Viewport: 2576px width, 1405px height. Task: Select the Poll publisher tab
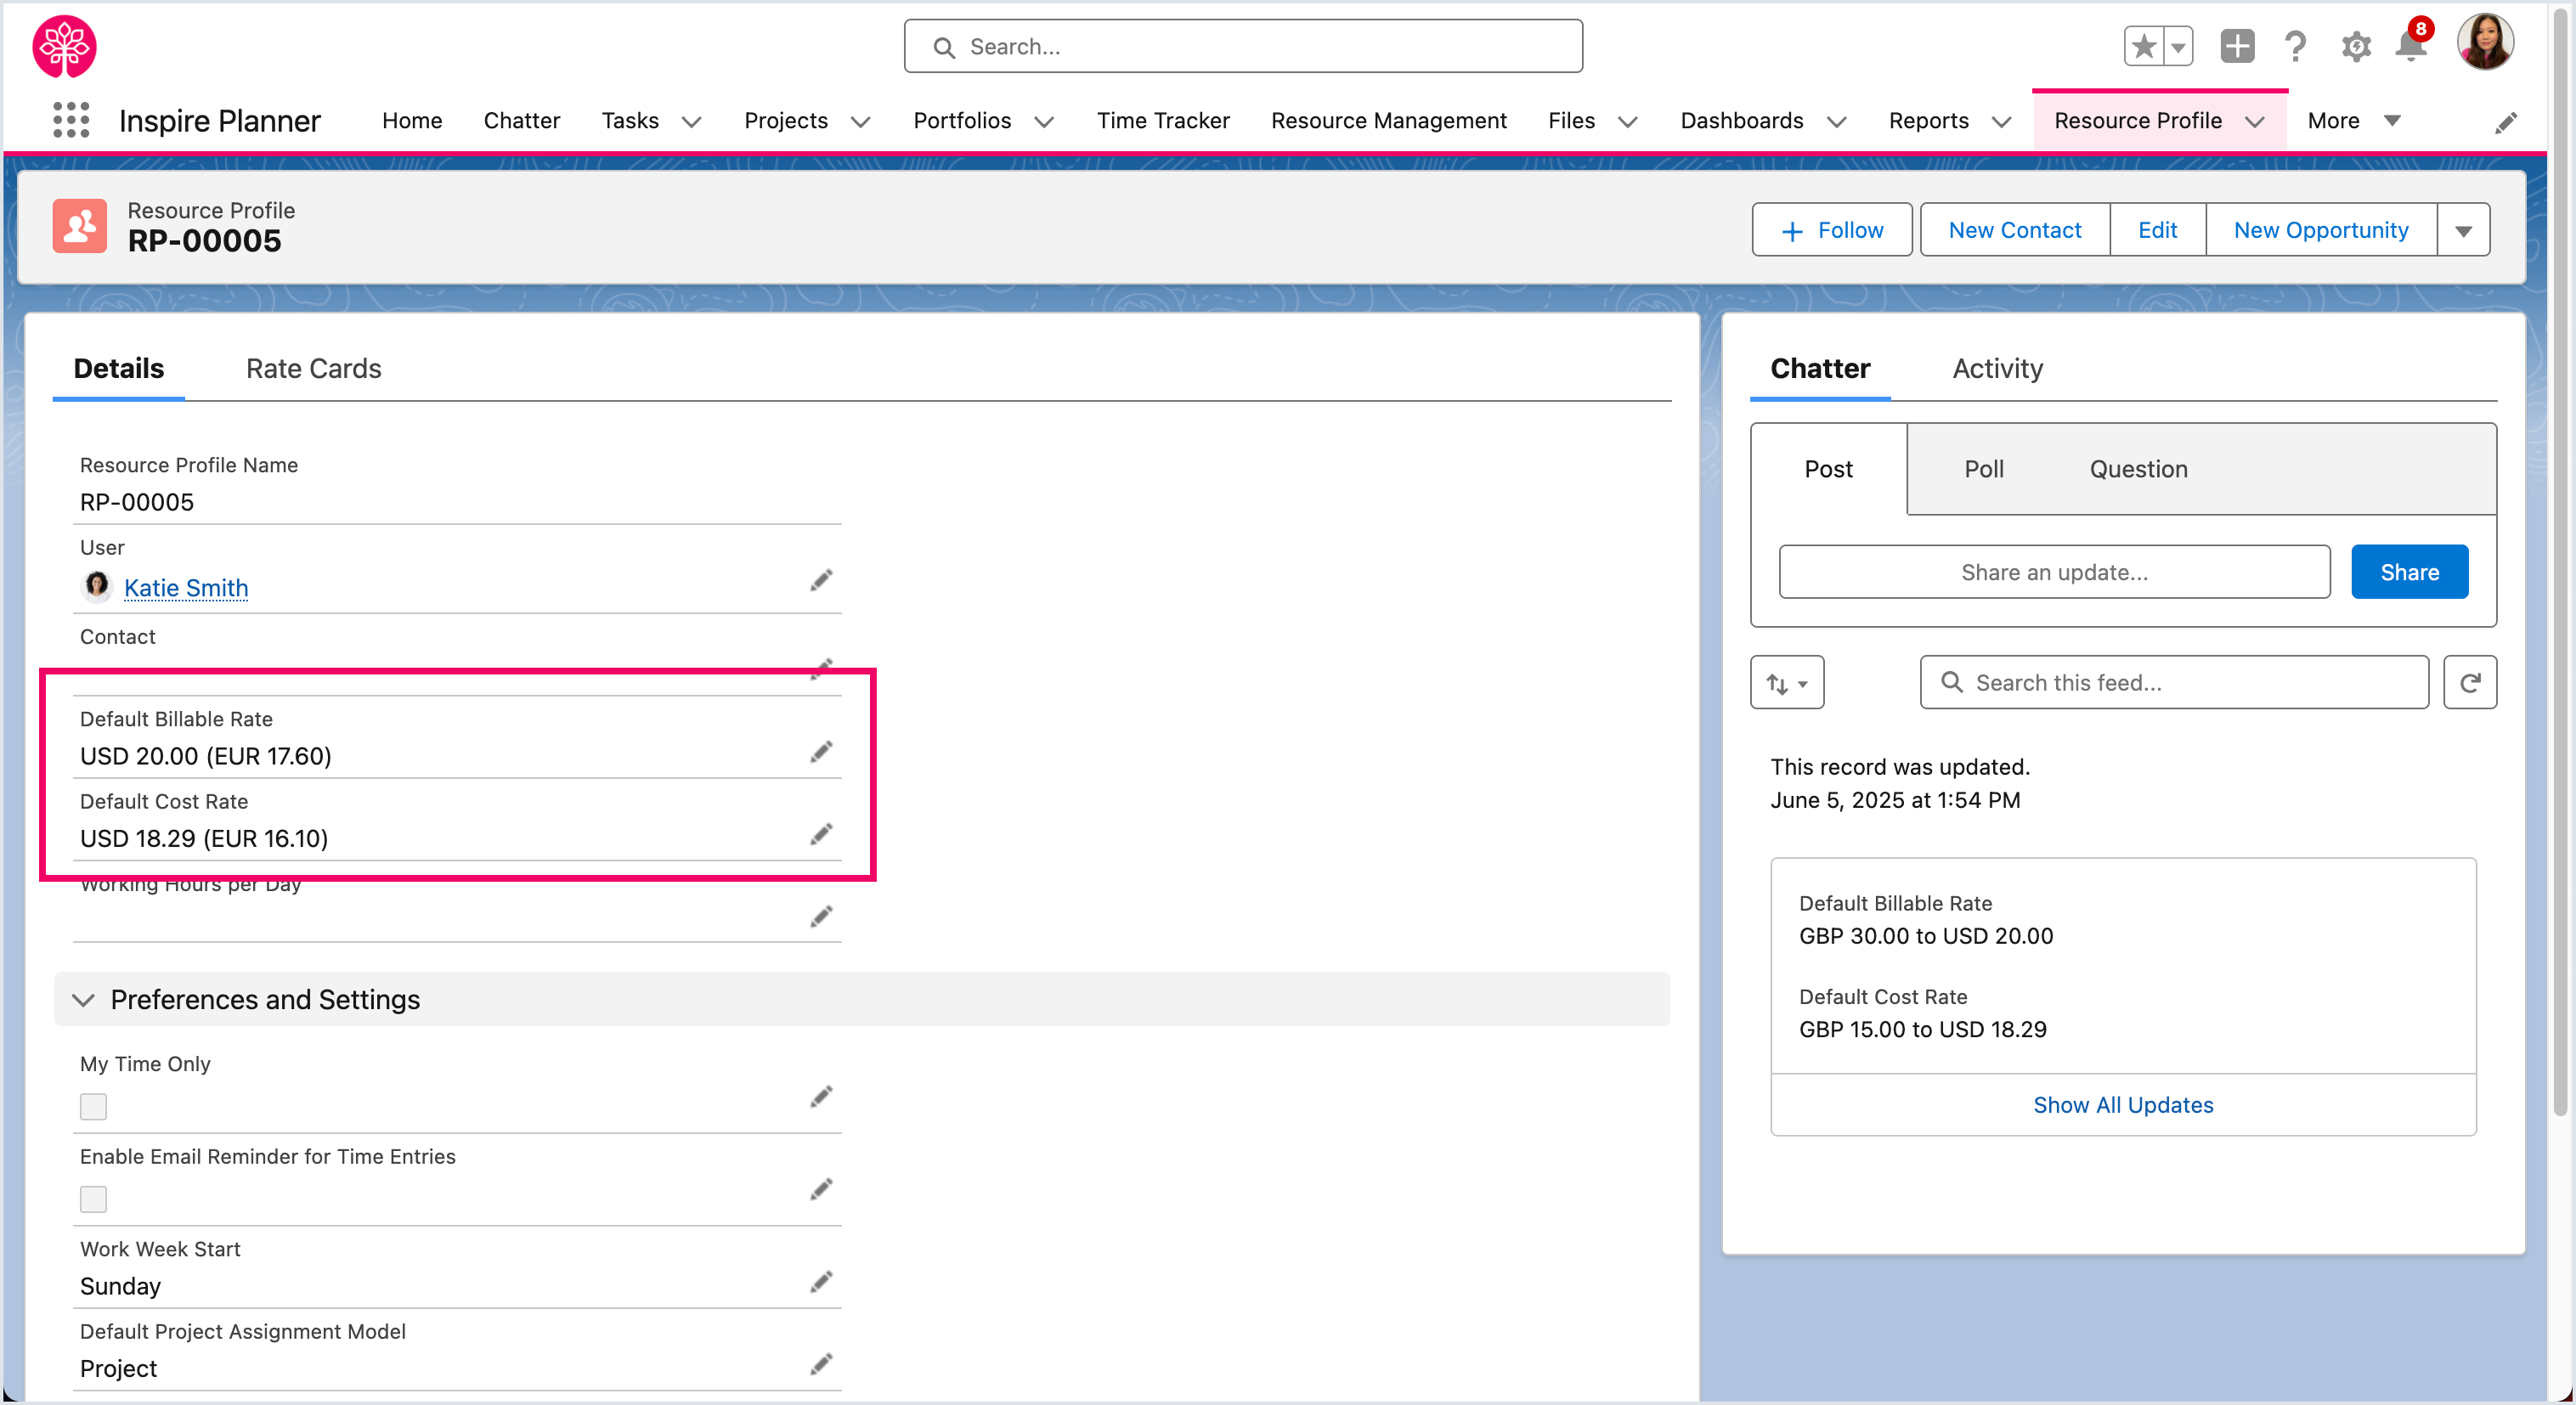pyautogui.click(x=1984, y=469)
